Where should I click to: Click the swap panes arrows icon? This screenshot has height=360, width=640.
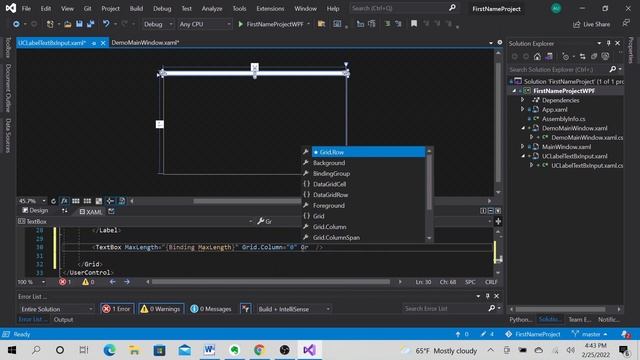(x=64, y=211)
